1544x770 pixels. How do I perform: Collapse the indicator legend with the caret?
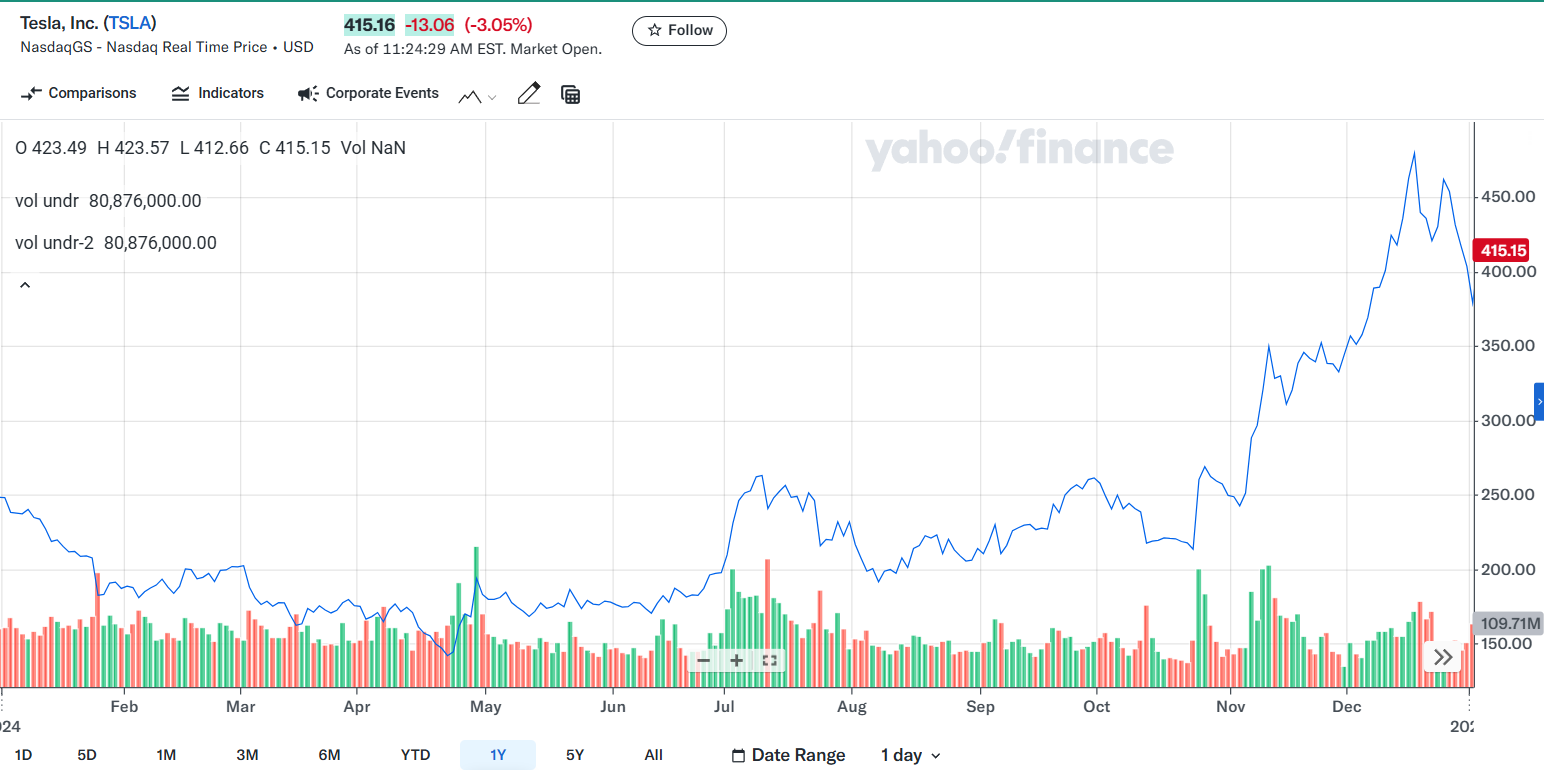tap(25, 285)
